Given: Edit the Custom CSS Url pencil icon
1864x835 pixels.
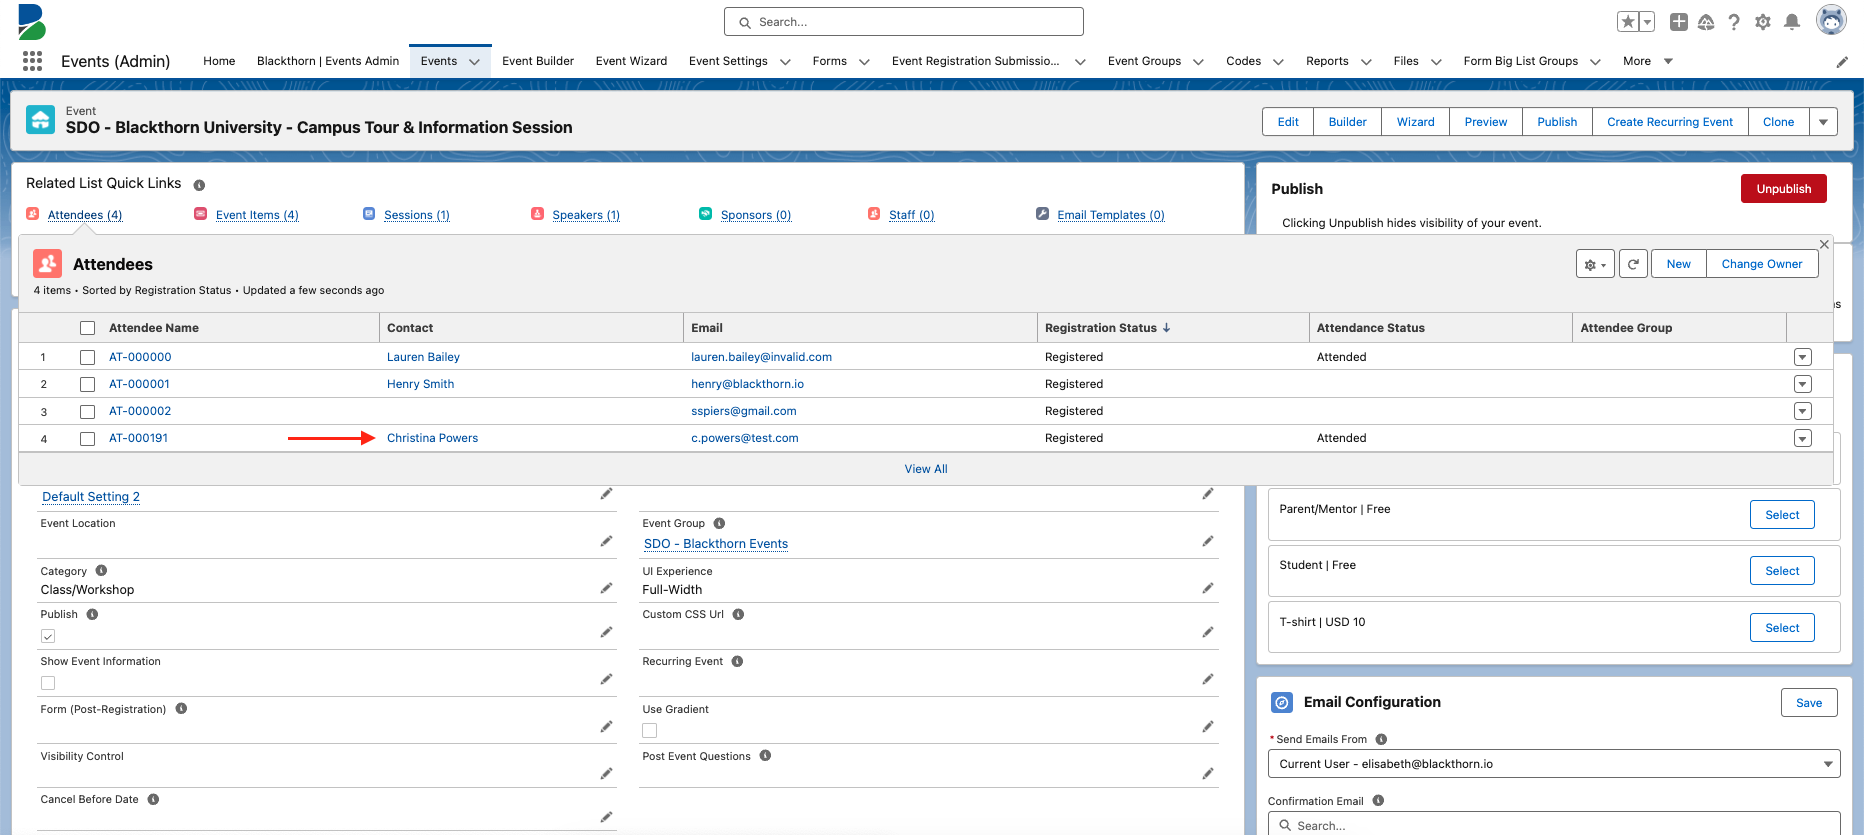Looking at the screenshot, I should (1208, 632).
